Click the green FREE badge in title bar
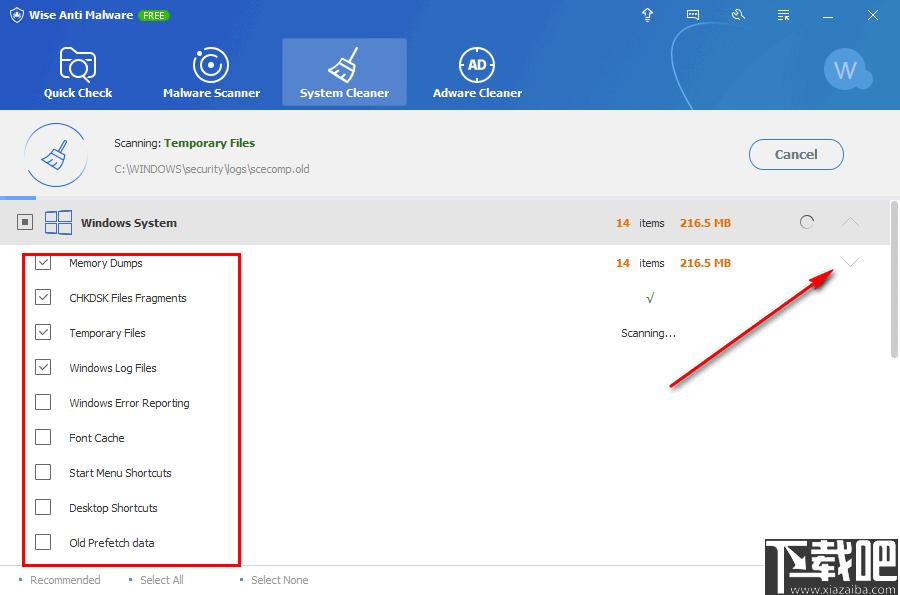The width and height of the screenshot is (900, 595). (x=154, y=15)
